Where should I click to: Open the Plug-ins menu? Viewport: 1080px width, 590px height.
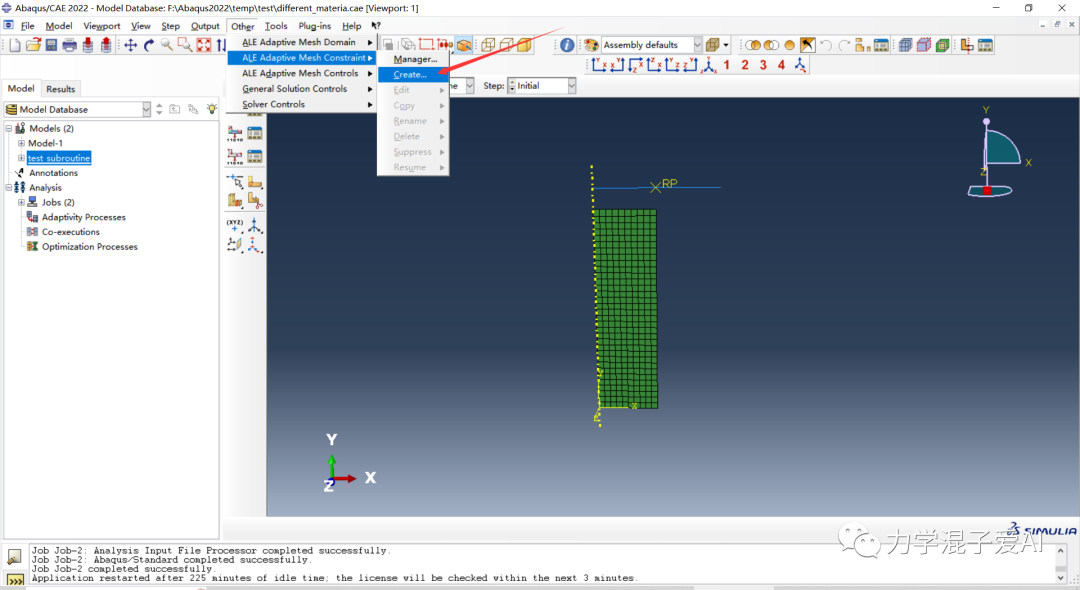point(315,26)
